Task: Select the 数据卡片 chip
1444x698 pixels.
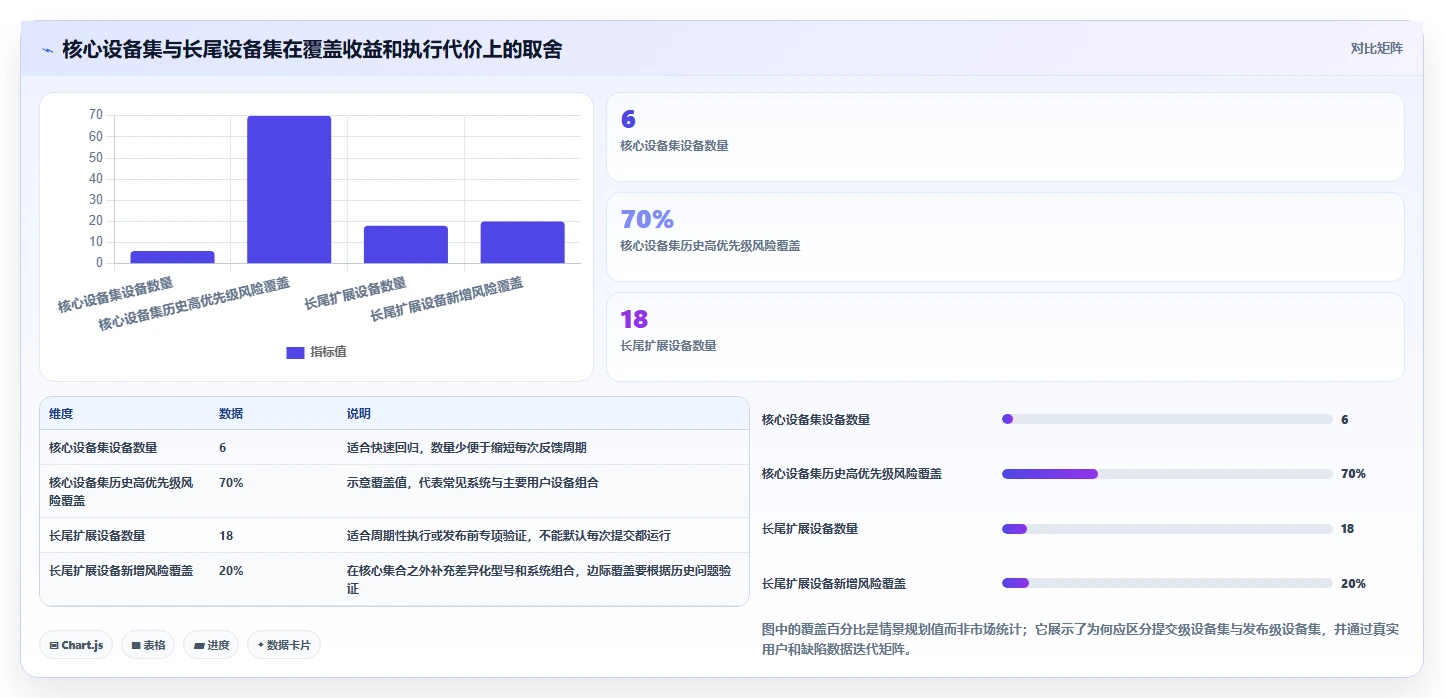Action: pyautogui.click(x=284, y=645)
